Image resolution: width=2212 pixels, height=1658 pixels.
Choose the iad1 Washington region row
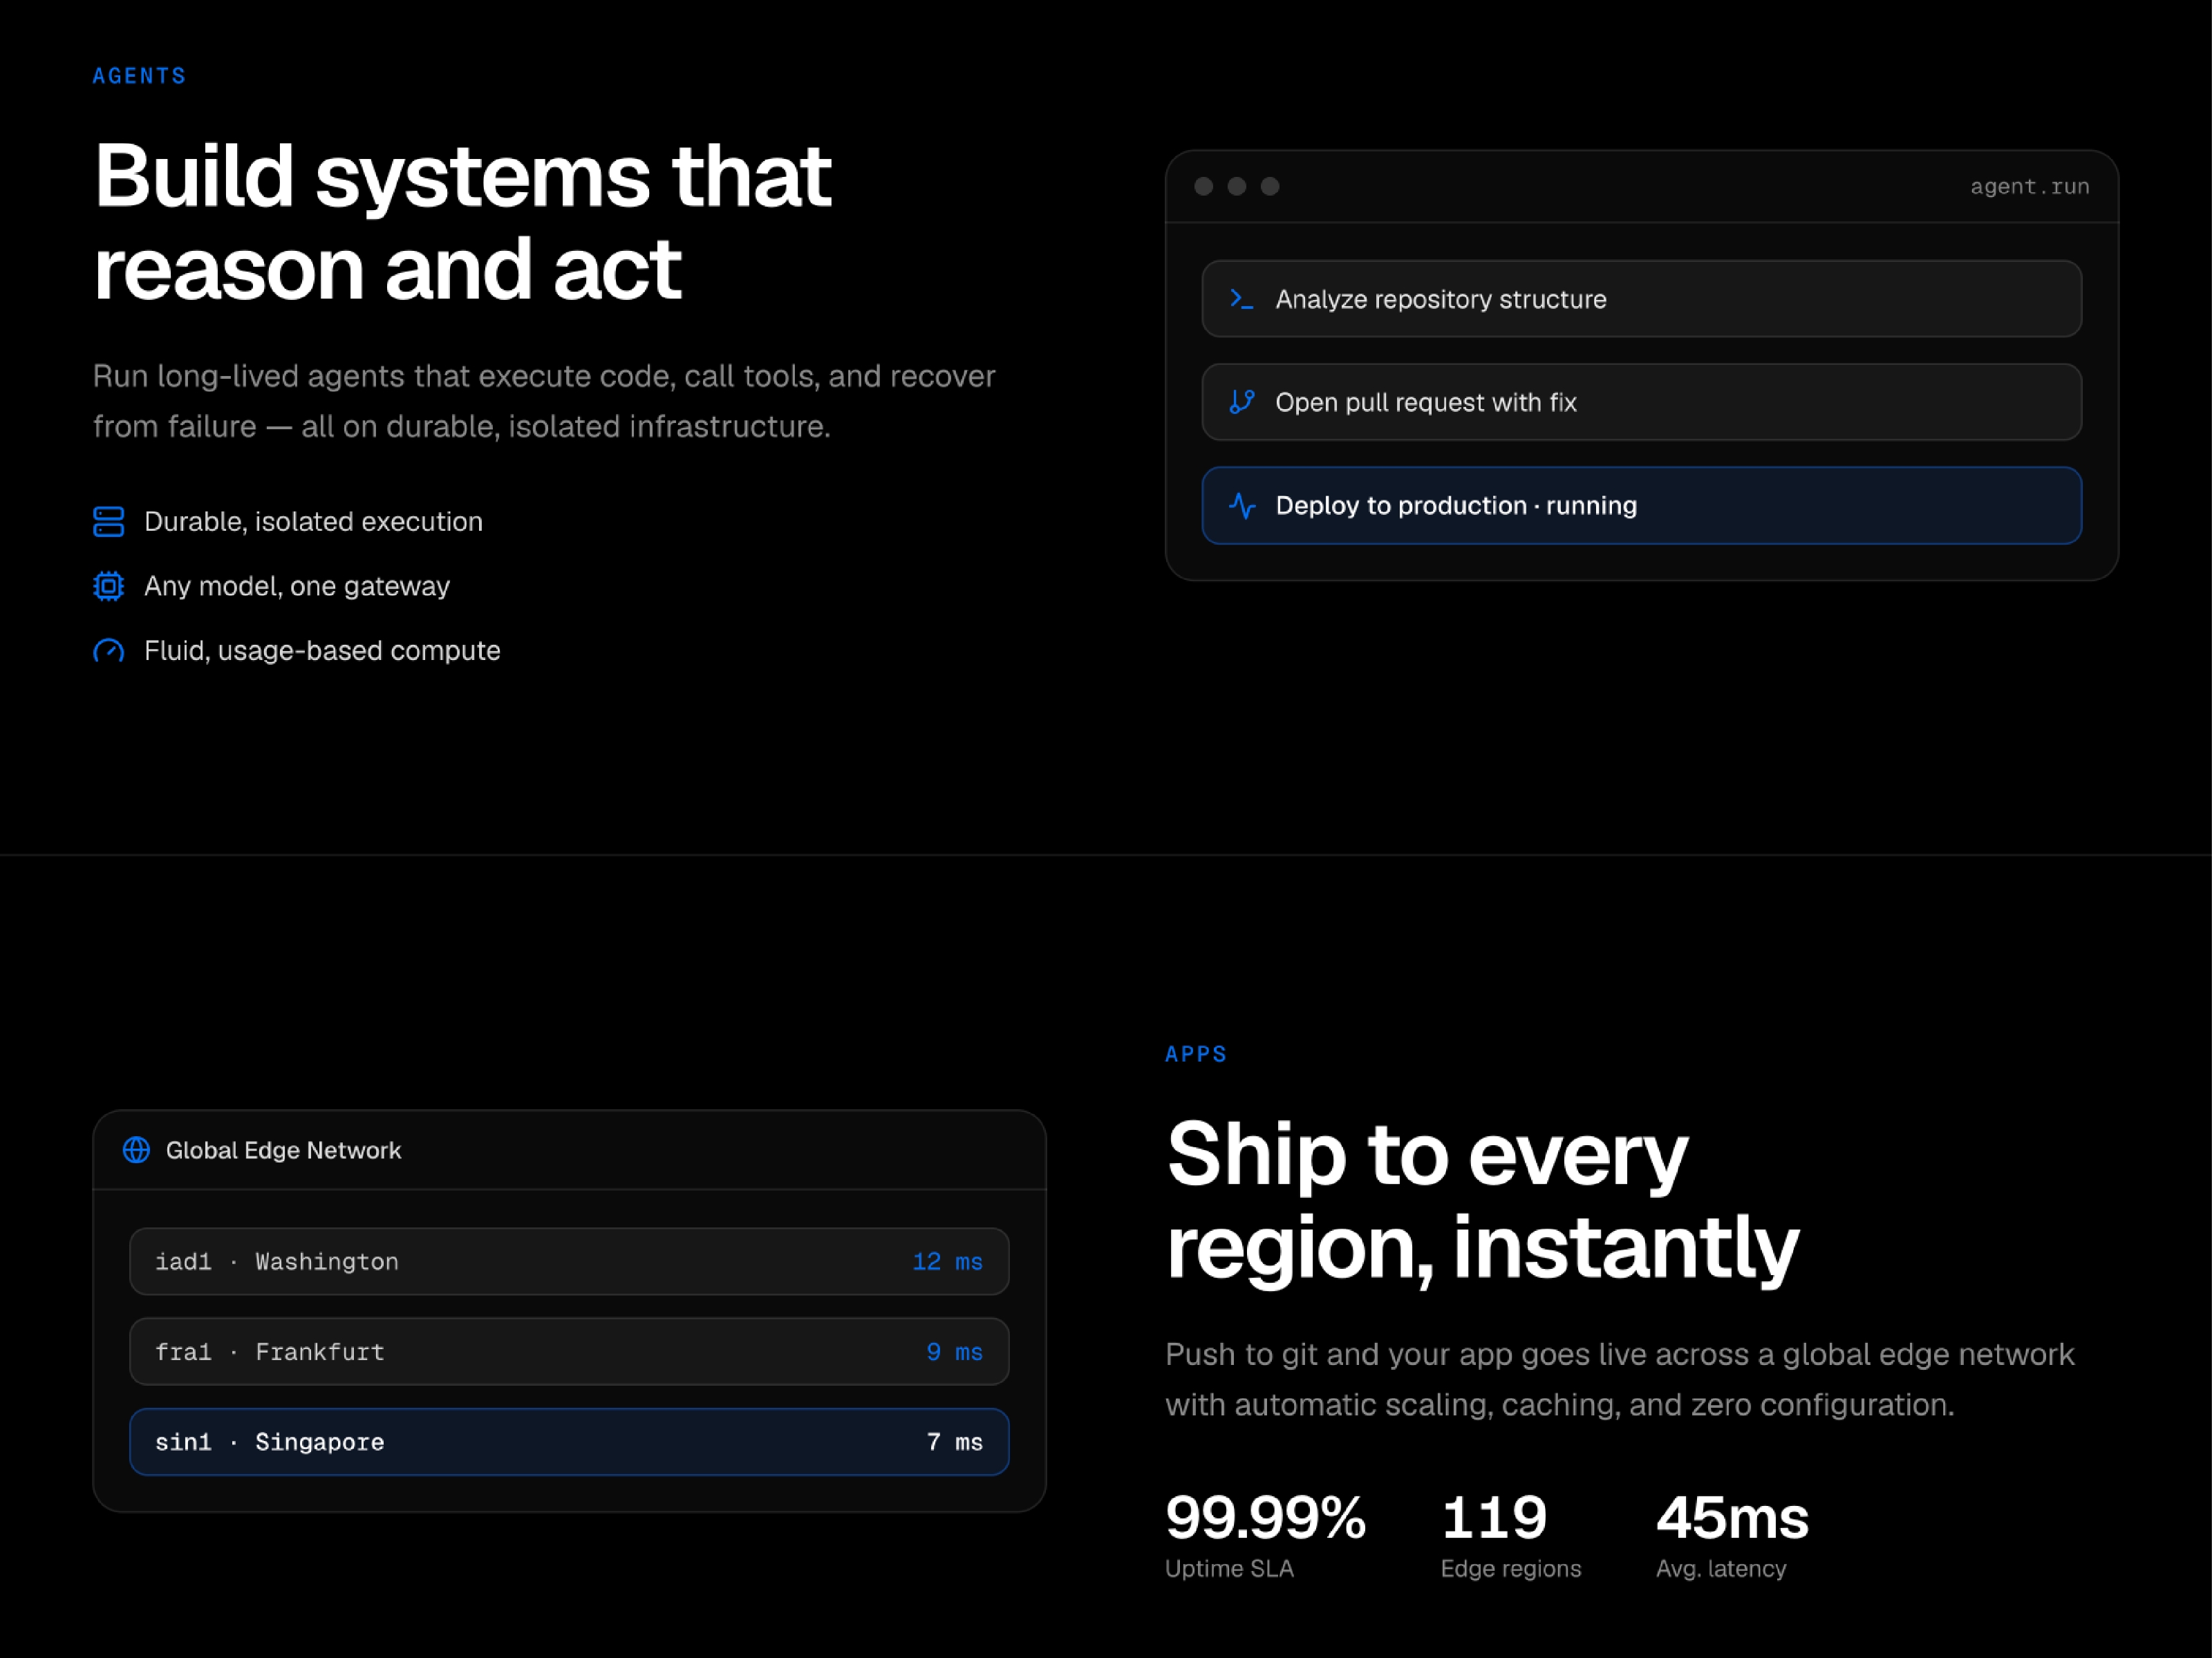(569, 1261)
